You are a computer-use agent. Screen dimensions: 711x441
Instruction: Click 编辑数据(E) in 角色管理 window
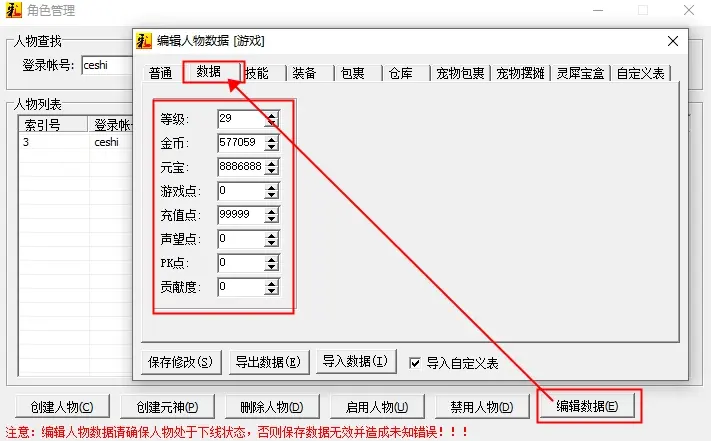pyautogui.click(x=587, y=406)
